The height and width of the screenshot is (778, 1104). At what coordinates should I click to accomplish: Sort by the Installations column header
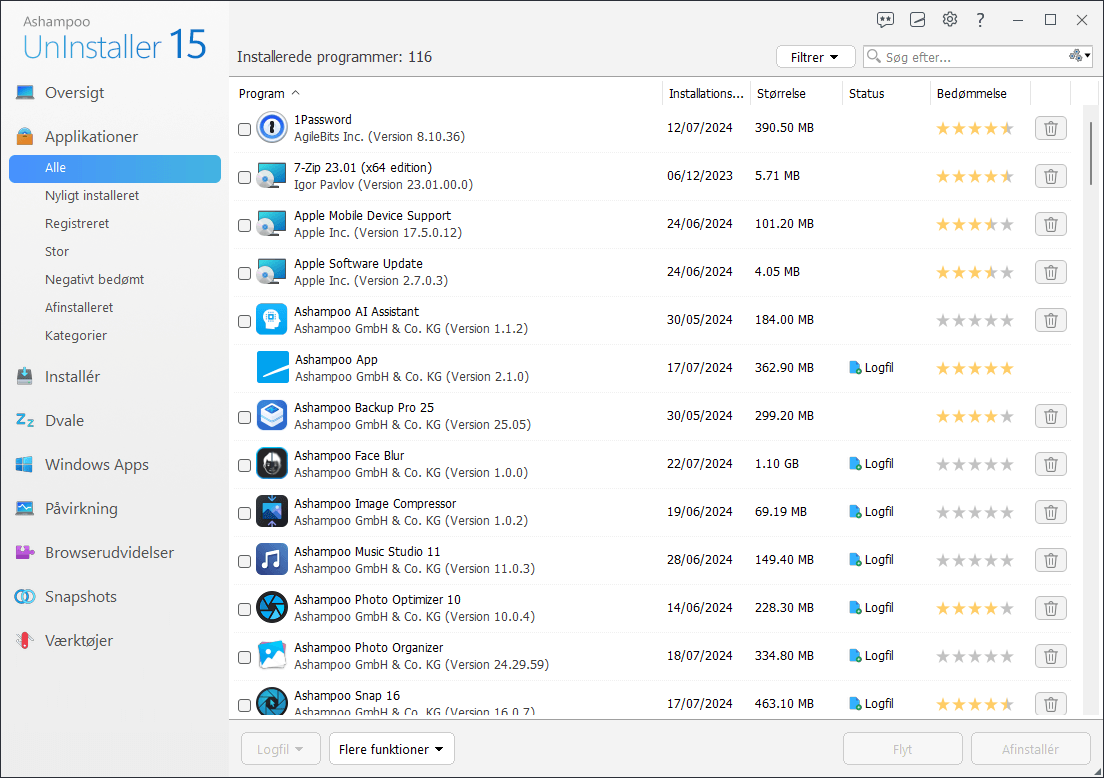705,94
